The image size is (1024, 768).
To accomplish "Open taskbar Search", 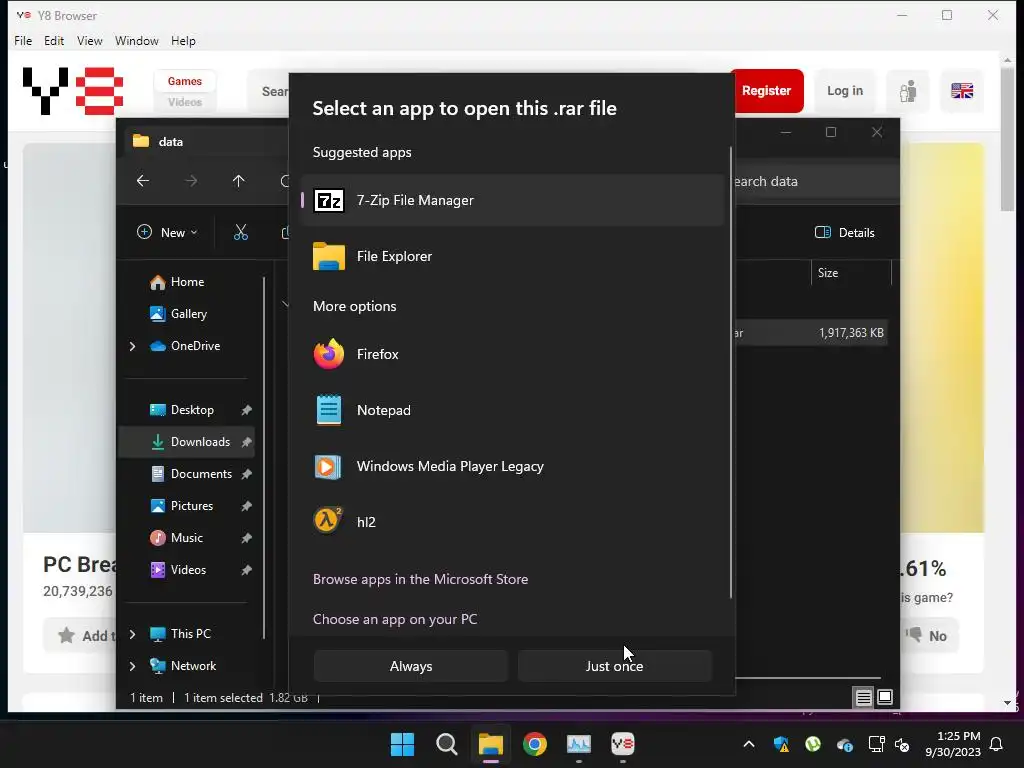I will click(x=447, y=744).
